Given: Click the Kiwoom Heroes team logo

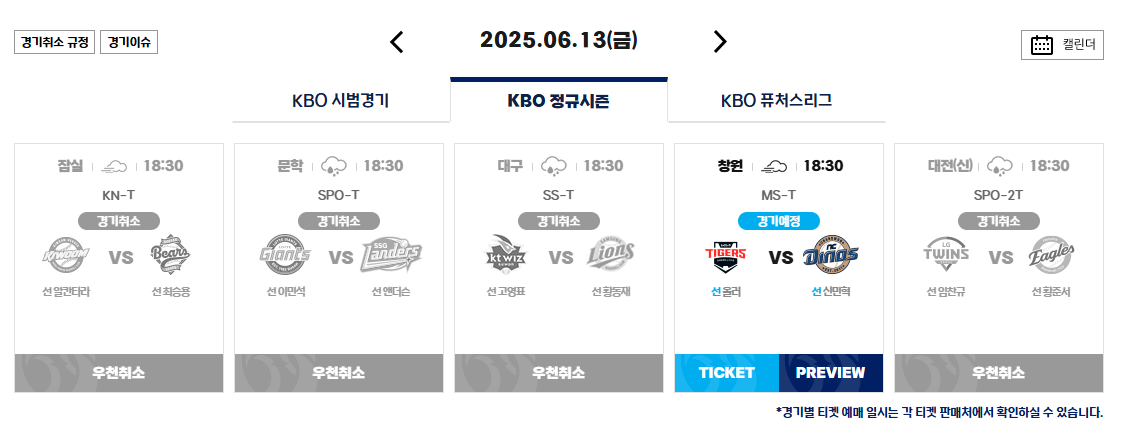Looking at the screenshot, I should (66, 254).
